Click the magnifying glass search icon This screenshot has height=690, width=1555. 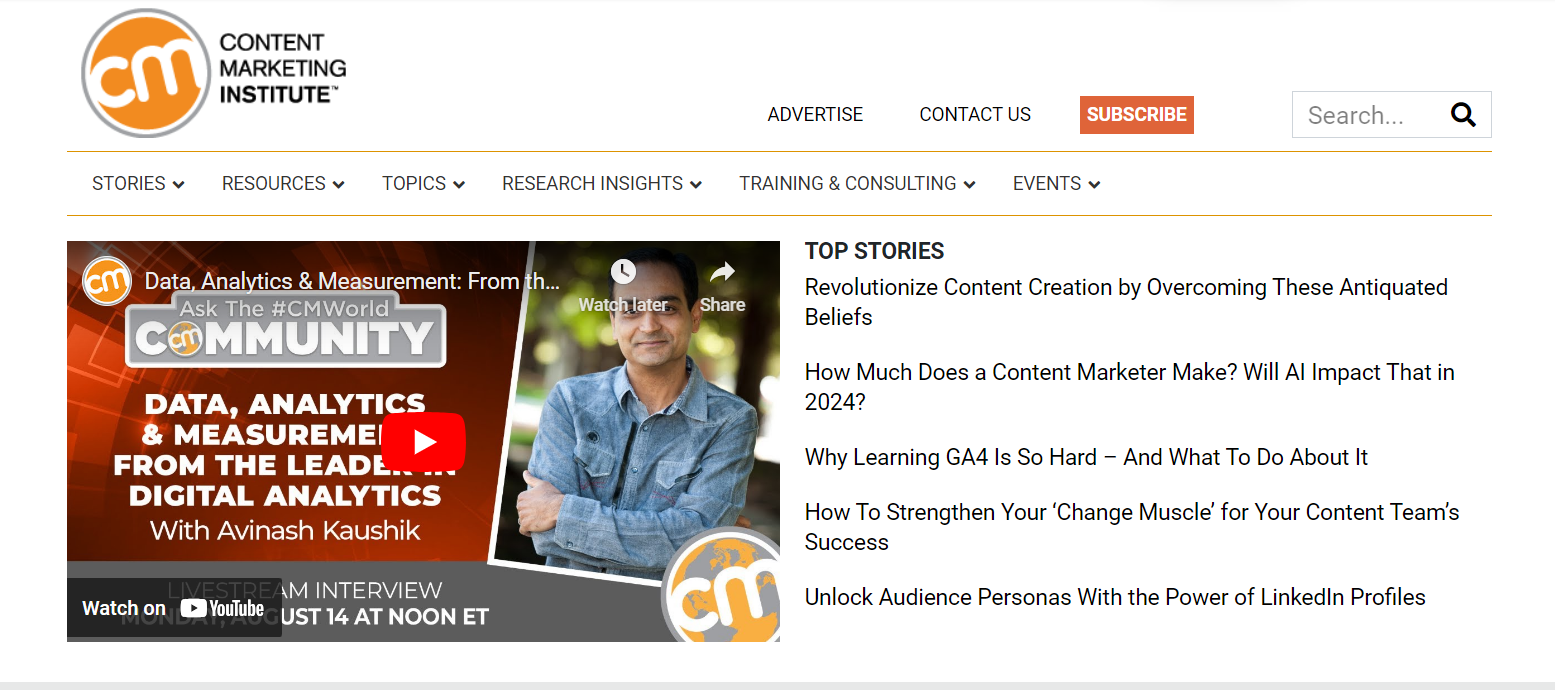[1463, 115]
